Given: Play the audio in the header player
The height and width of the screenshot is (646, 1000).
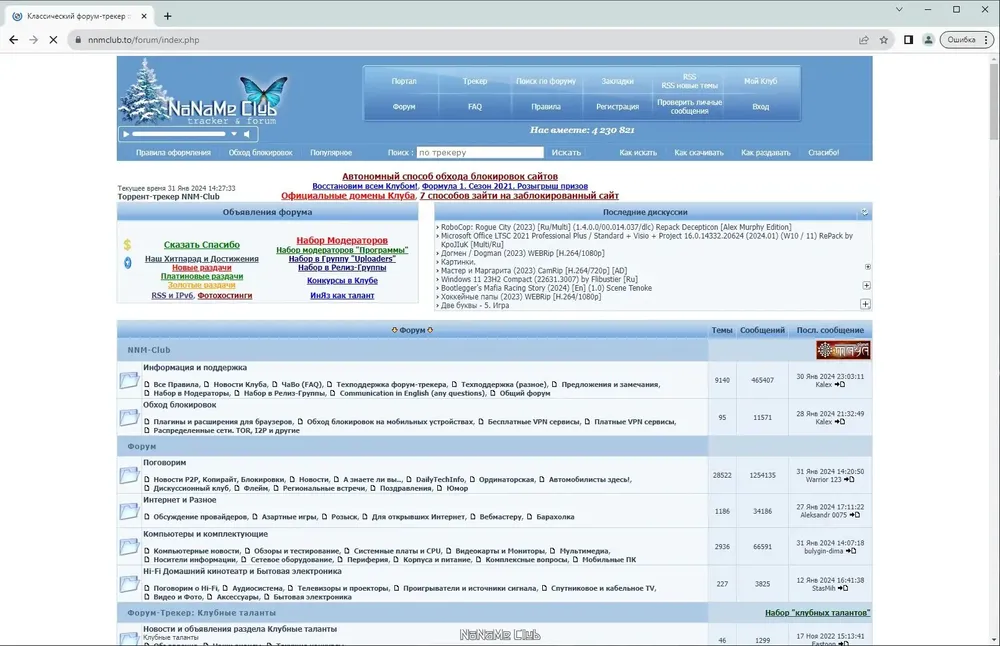Looking at the screenshot, I should 126,134.
